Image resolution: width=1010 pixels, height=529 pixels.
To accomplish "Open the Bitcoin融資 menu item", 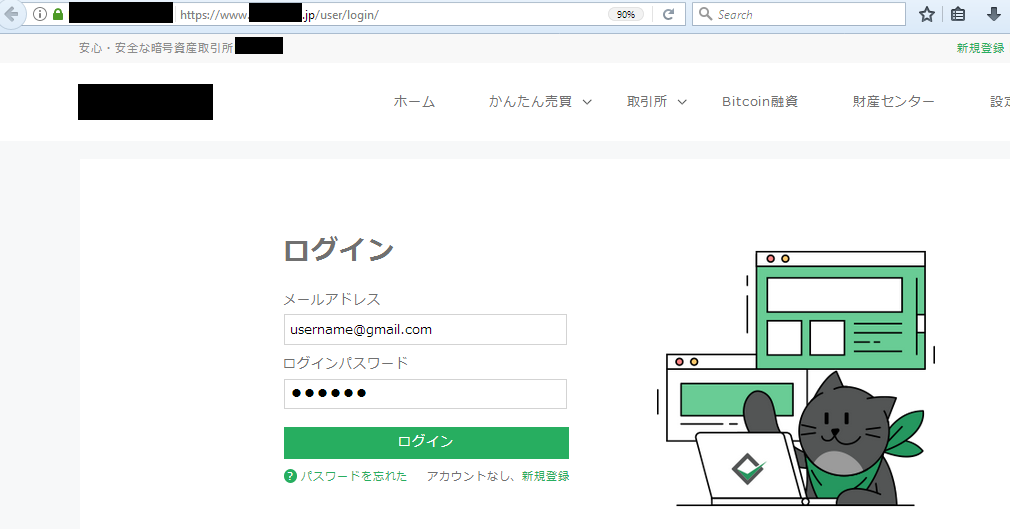I will [x=760, y=102].
